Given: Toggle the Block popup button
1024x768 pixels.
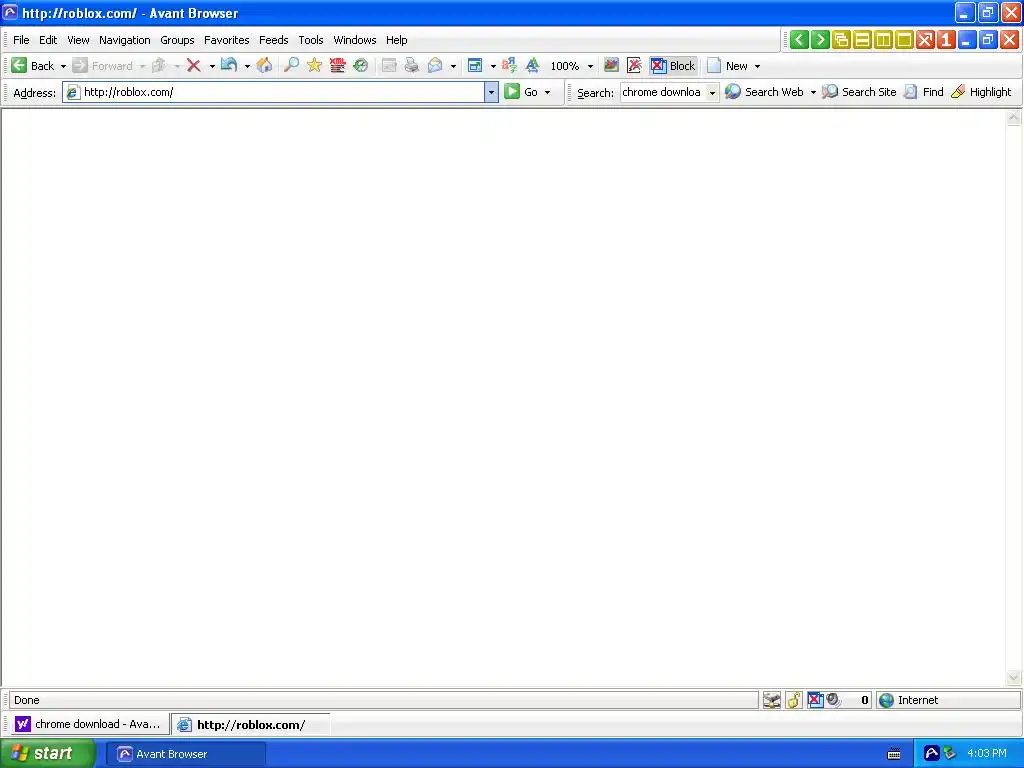Looking at the screenshot, I should [673, 66].
